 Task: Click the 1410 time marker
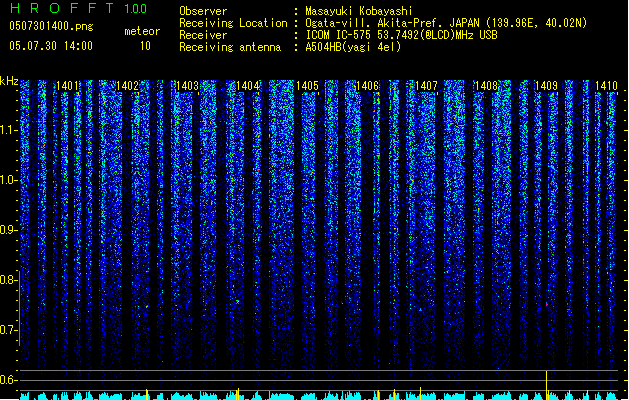[606, 86]
